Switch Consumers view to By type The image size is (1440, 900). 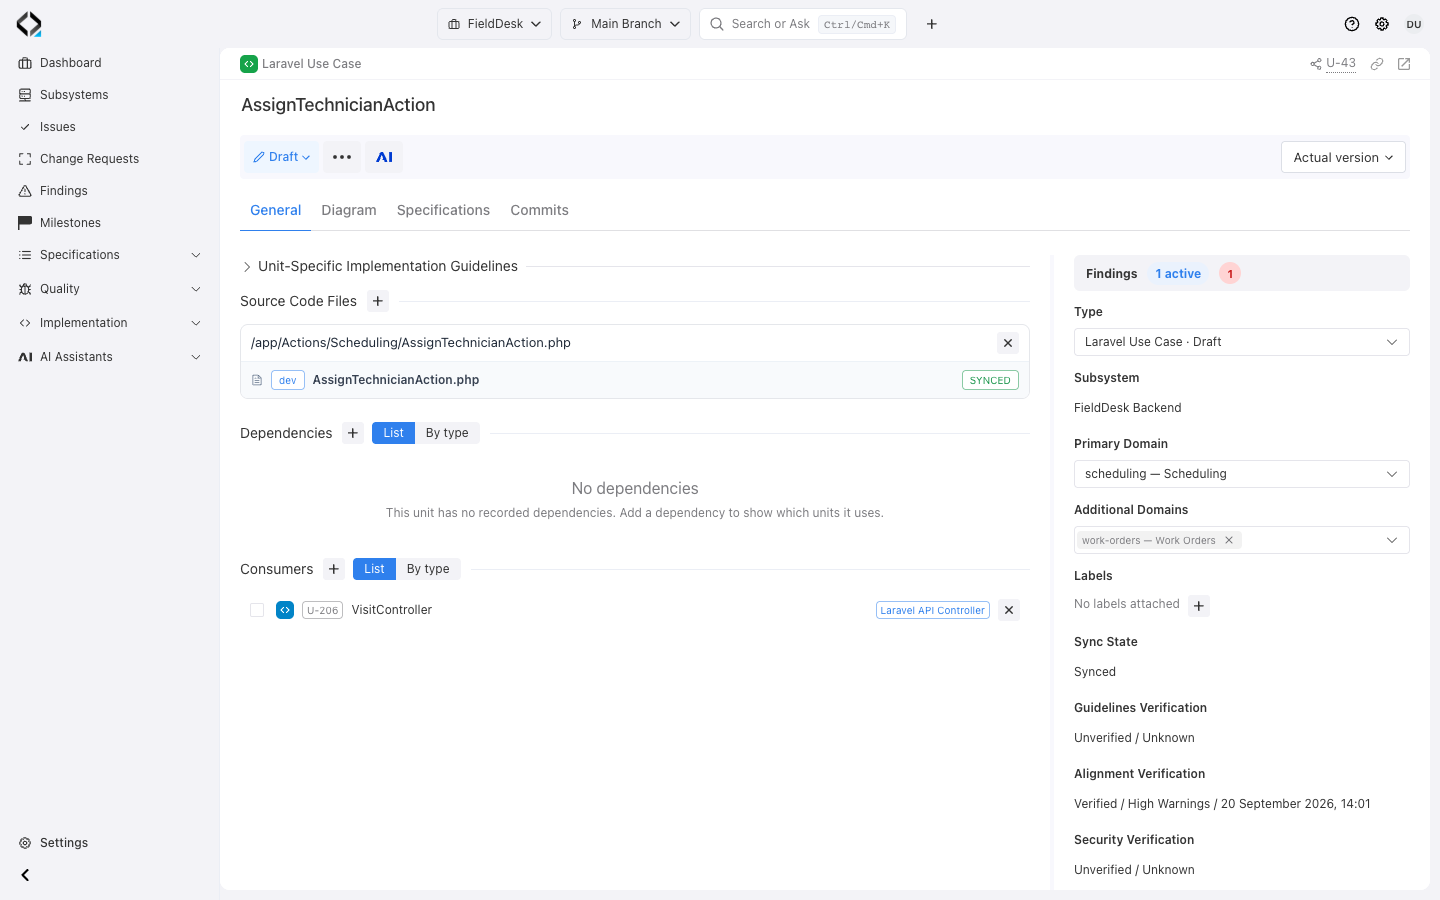coord(428,569)
